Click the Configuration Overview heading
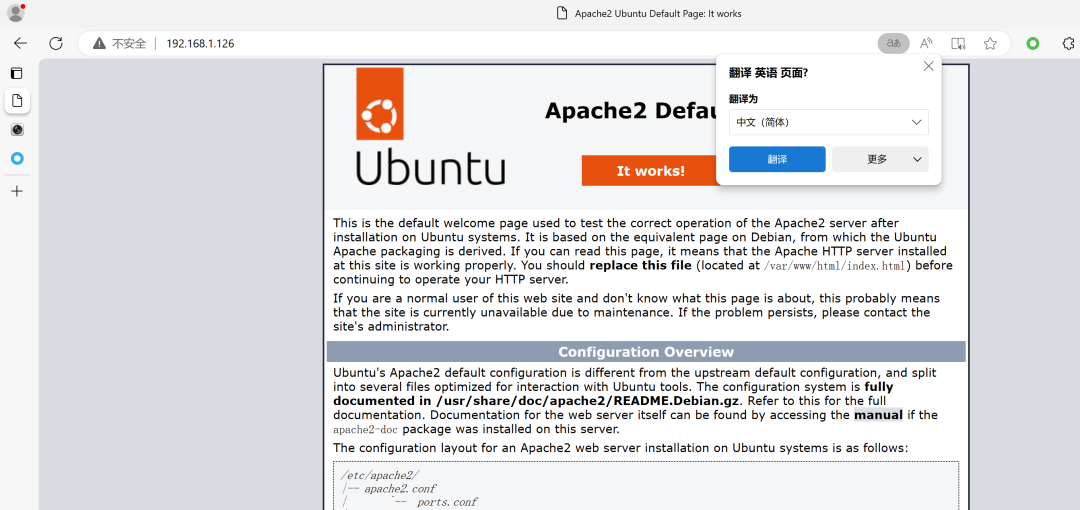Viewport: 1080px width, 510px height. click(x=646, y=352)
